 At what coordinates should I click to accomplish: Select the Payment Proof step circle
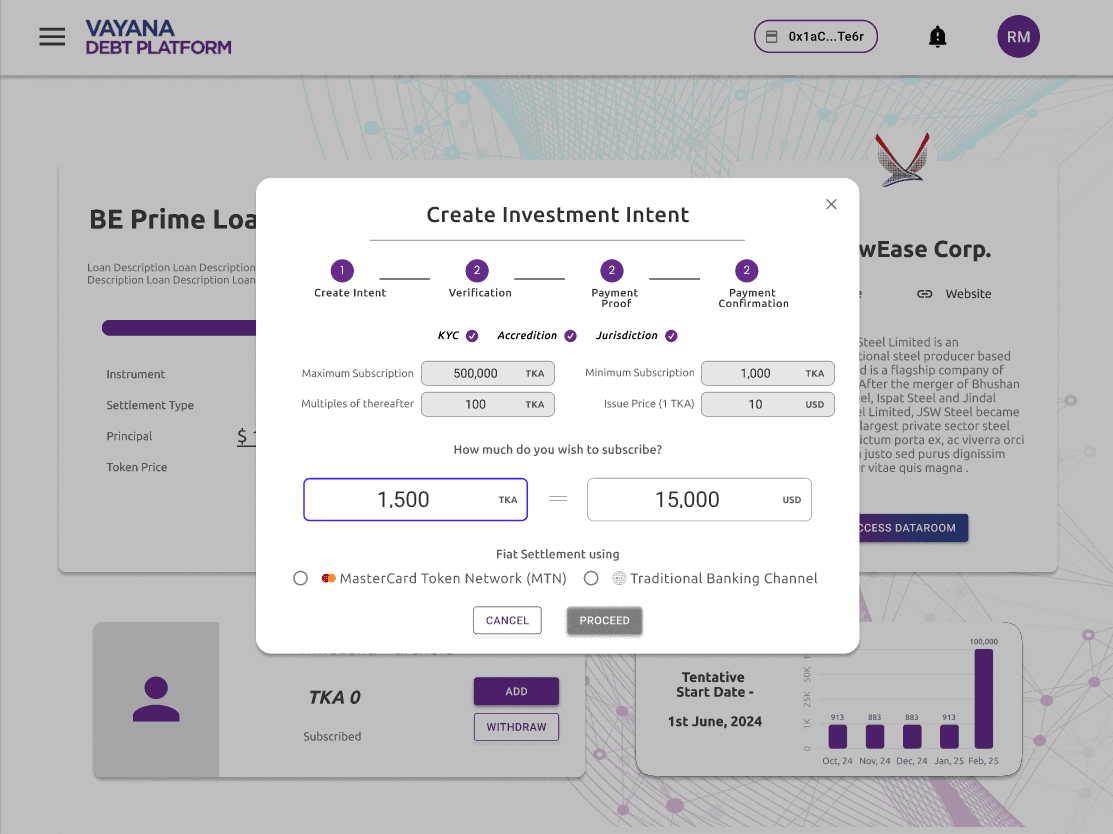[x=612, y=270]
